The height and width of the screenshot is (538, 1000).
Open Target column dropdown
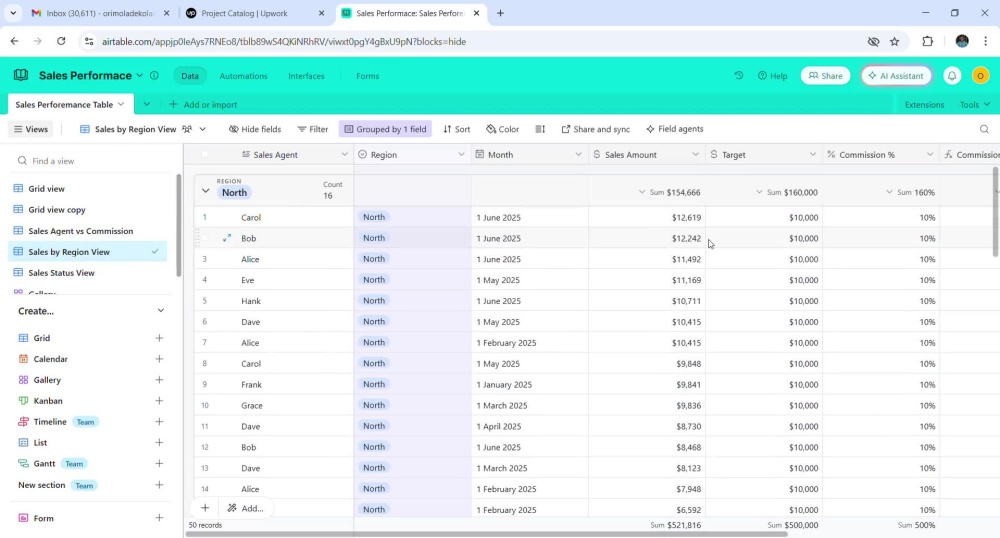(x=812, y=154)
